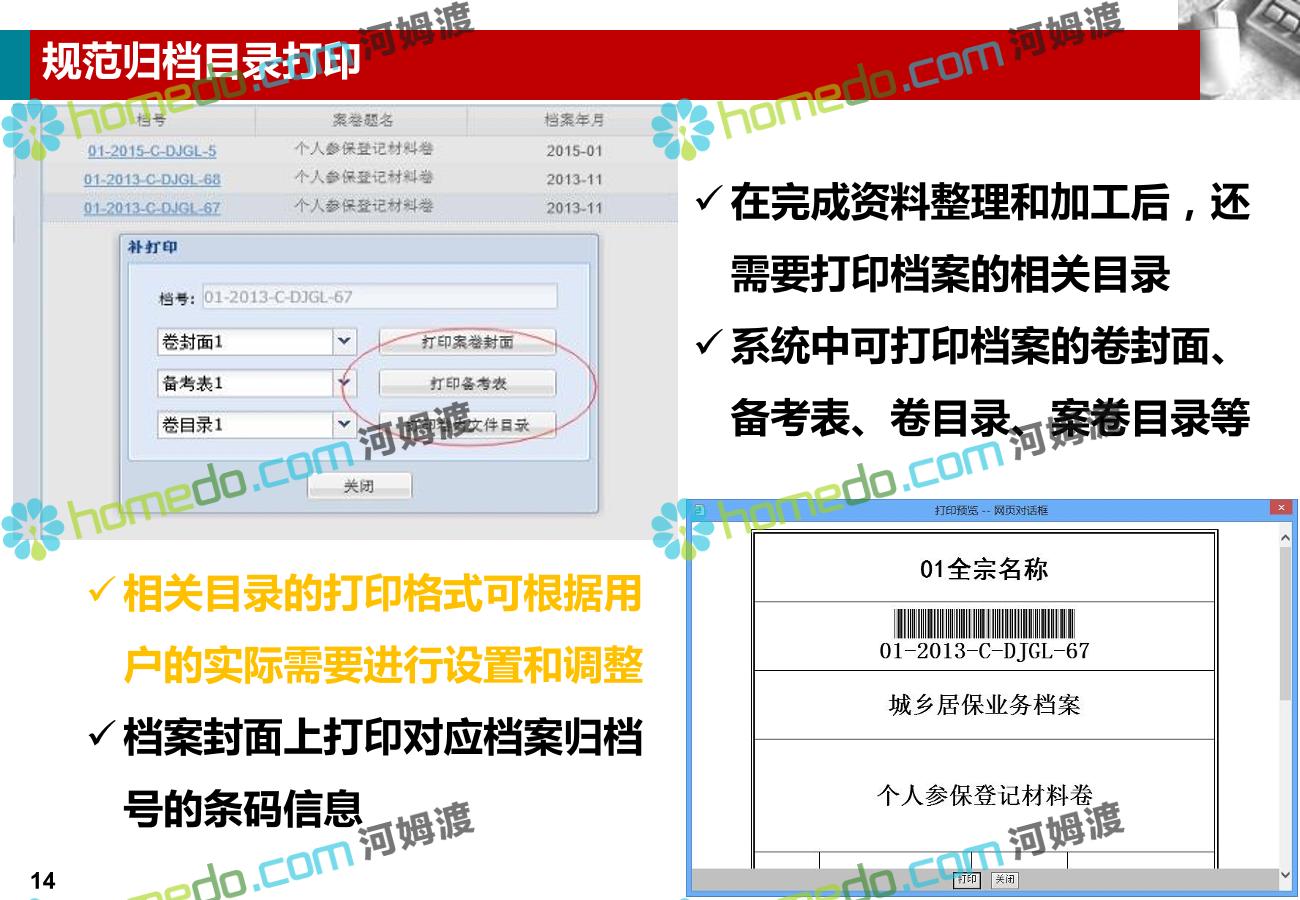This screenshot has width=1300, height=900.
Task: Open archive link 01-2015-C-DJGL-5
Action: tap(152, 152)
